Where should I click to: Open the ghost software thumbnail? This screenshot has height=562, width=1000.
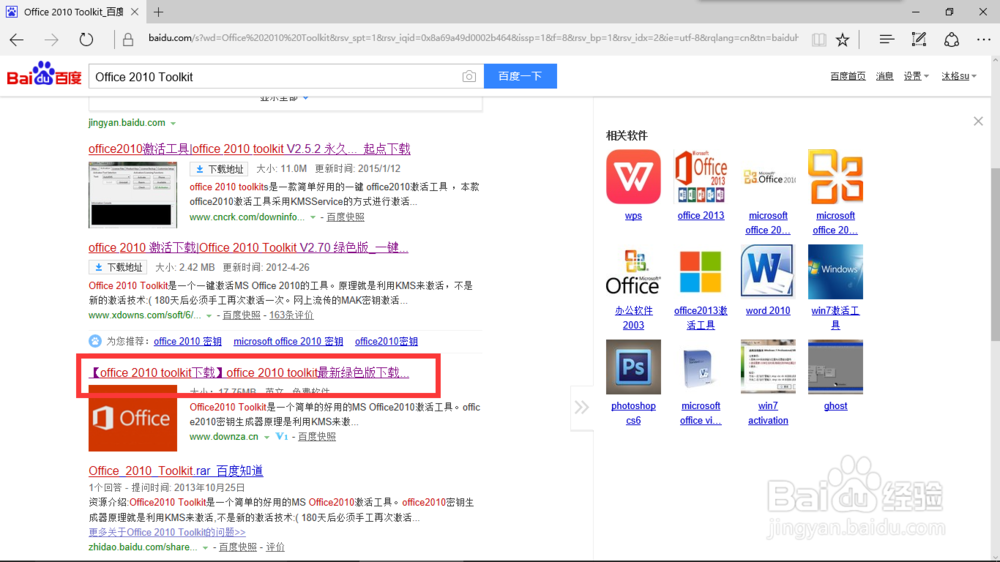835,367
